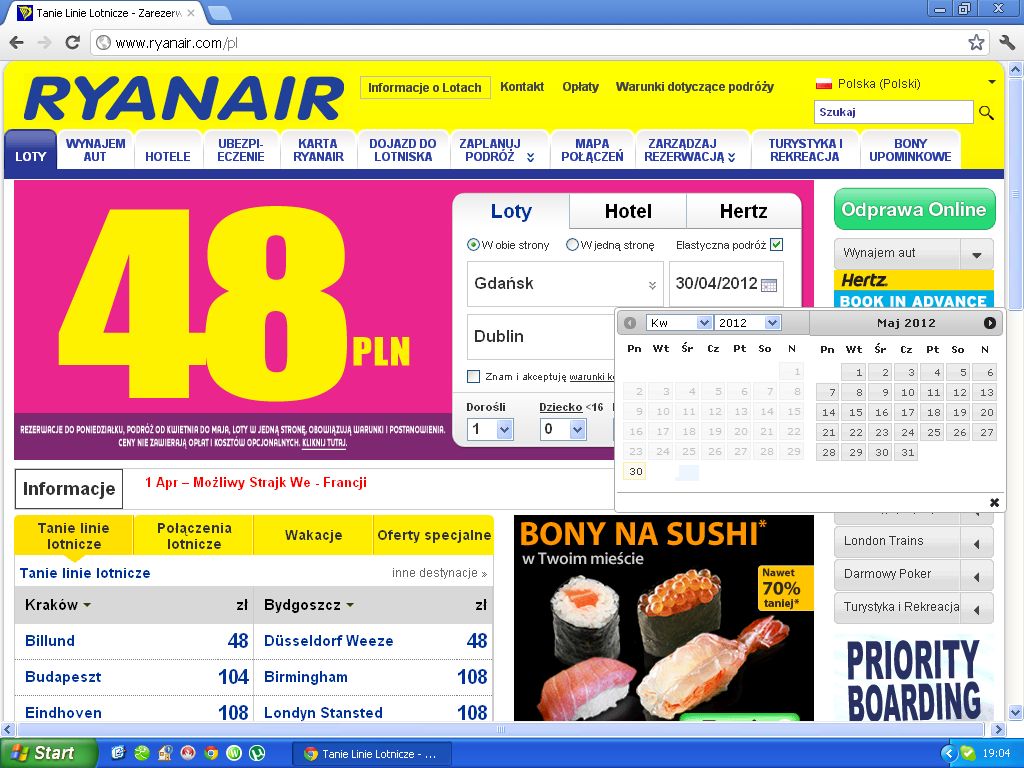Toggle the 'Elastyczna podróż' checkbox
The width and height of the screenshot is (1024, 768).
coord(776,245)
